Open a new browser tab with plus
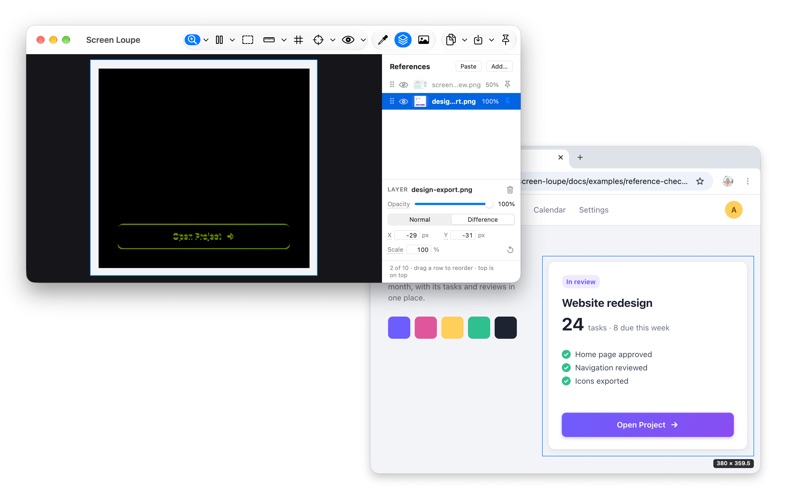Image resolution: width=800 pixels, height=500 pixels. click(580, 157)
